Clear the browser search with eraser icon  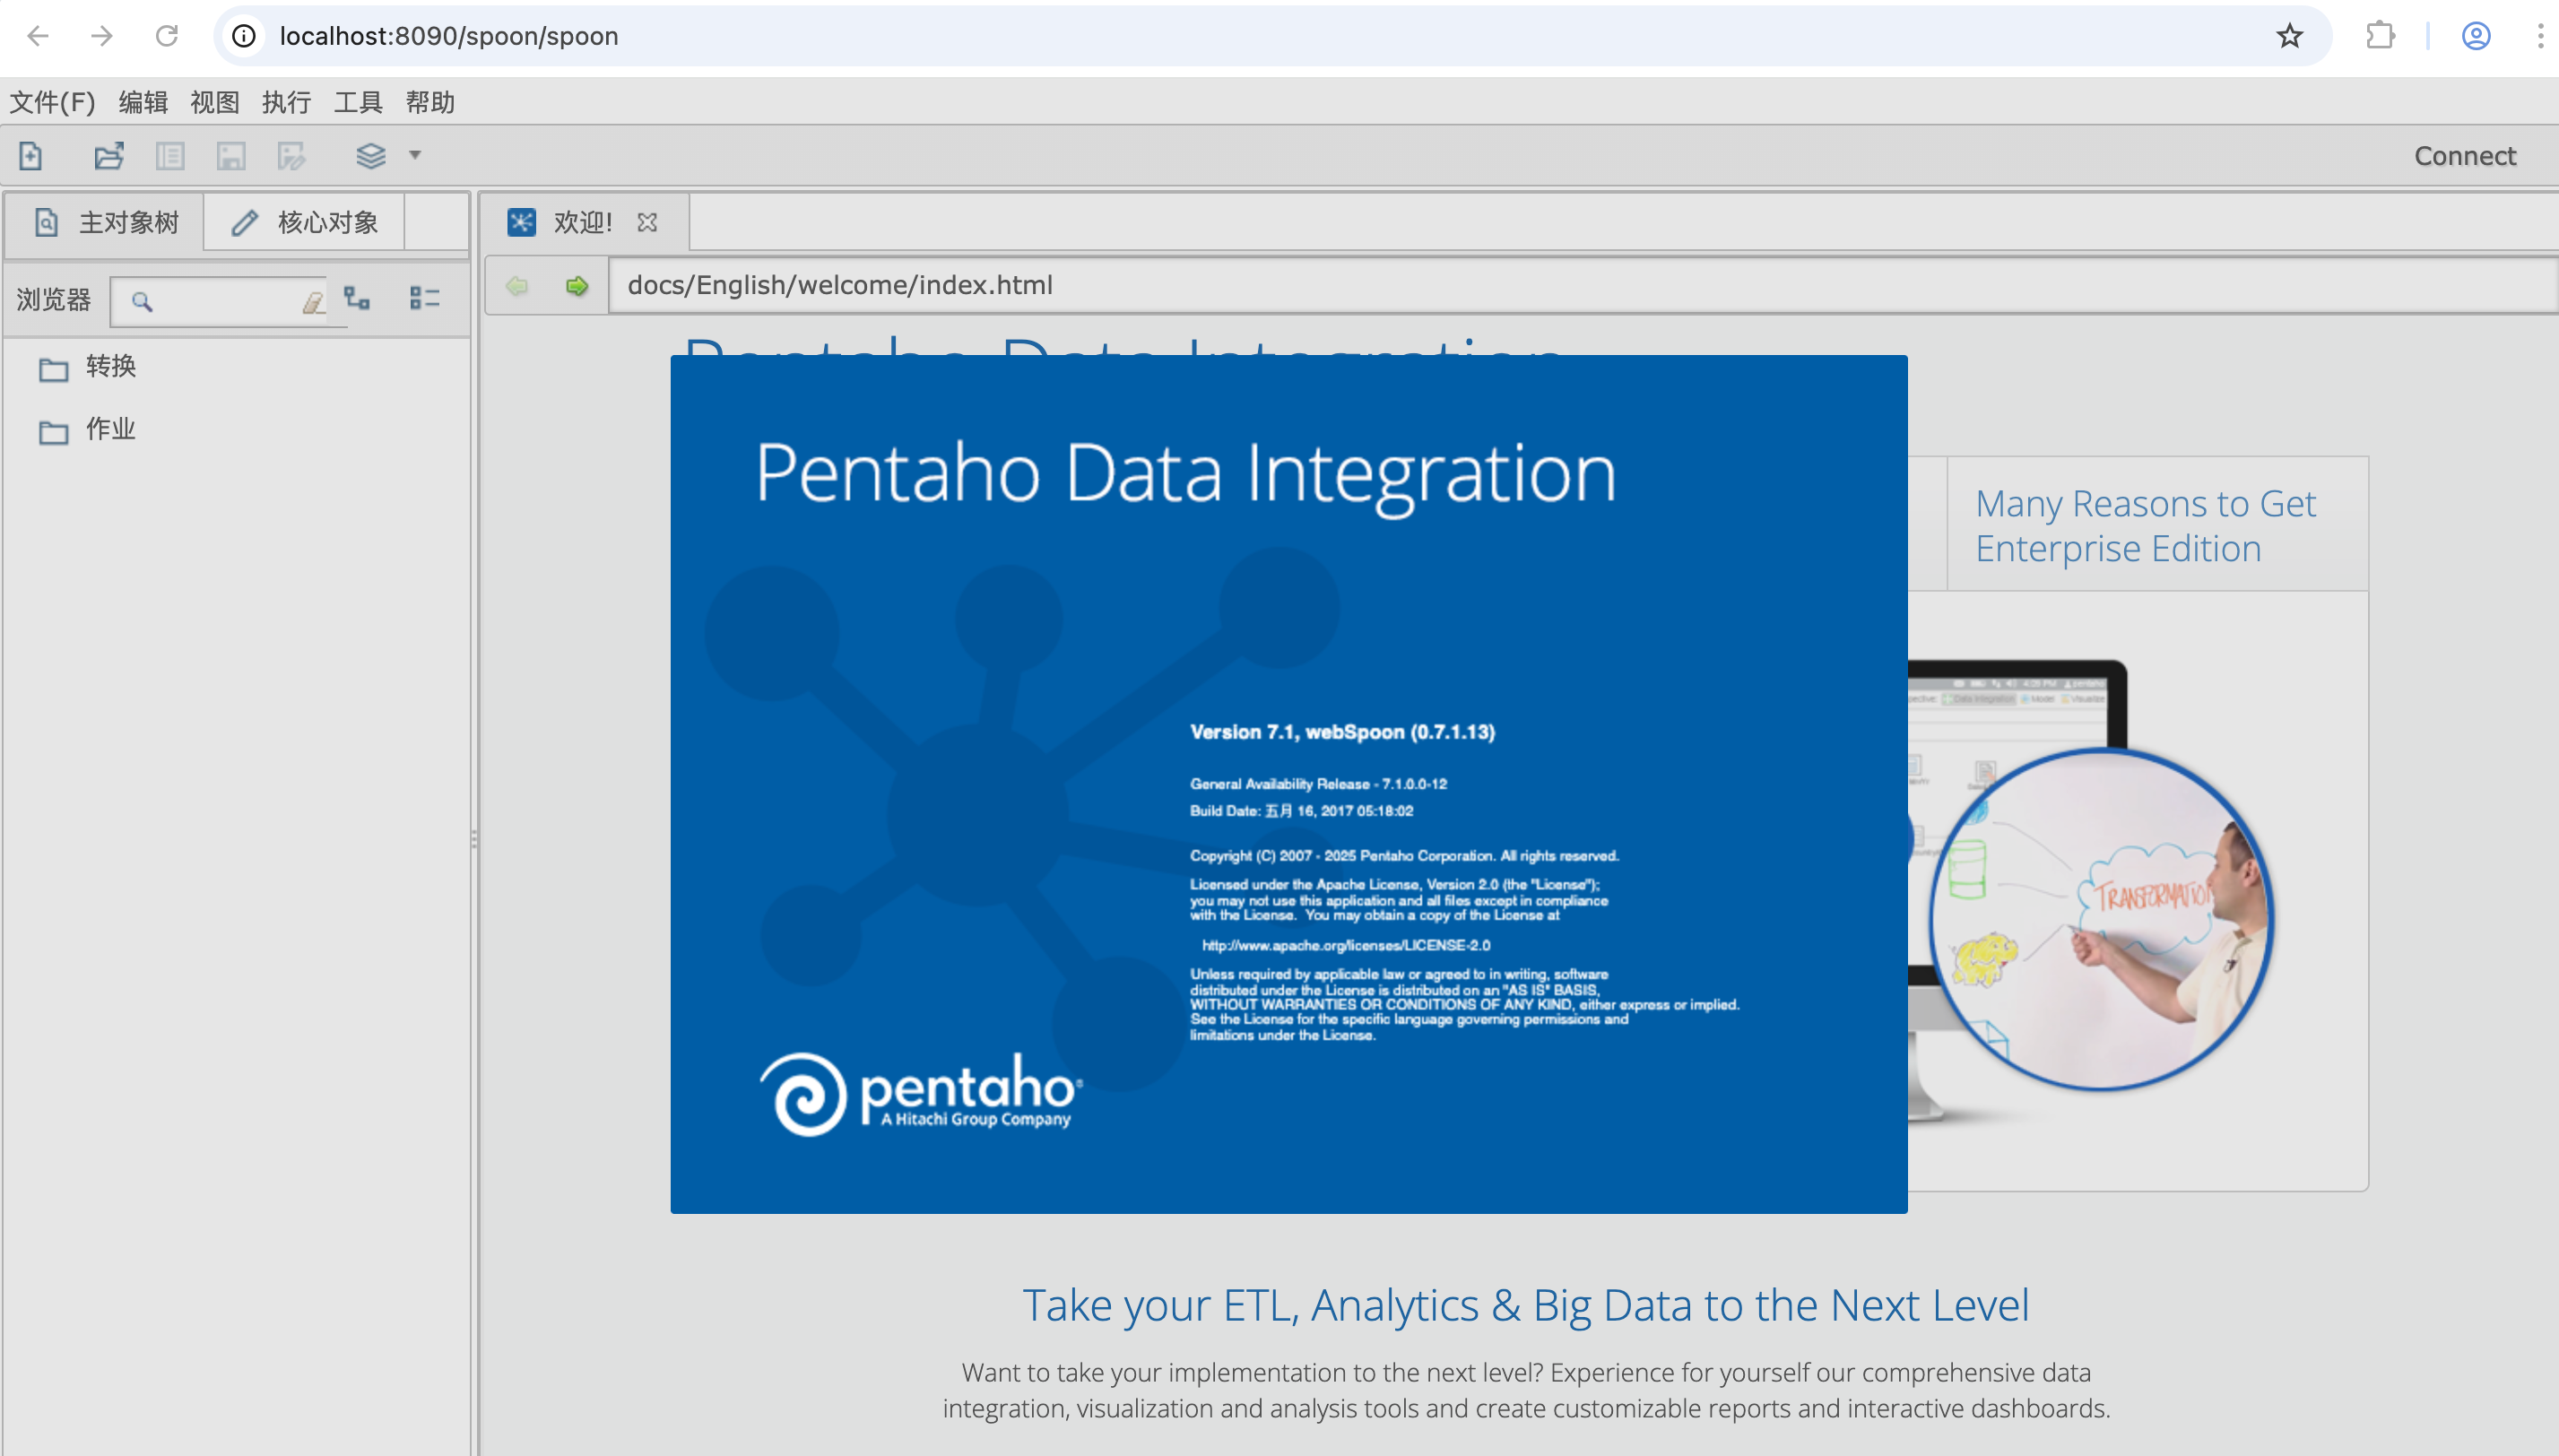(x=313, y=301)
